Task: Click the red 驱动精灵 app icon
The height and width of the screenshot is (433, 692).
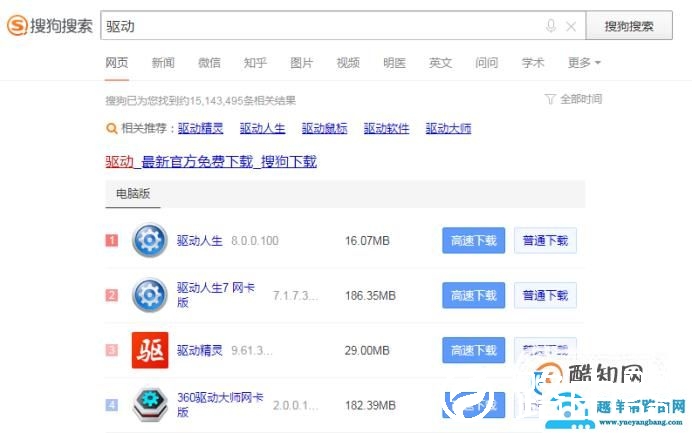Action: coord(150,350)
